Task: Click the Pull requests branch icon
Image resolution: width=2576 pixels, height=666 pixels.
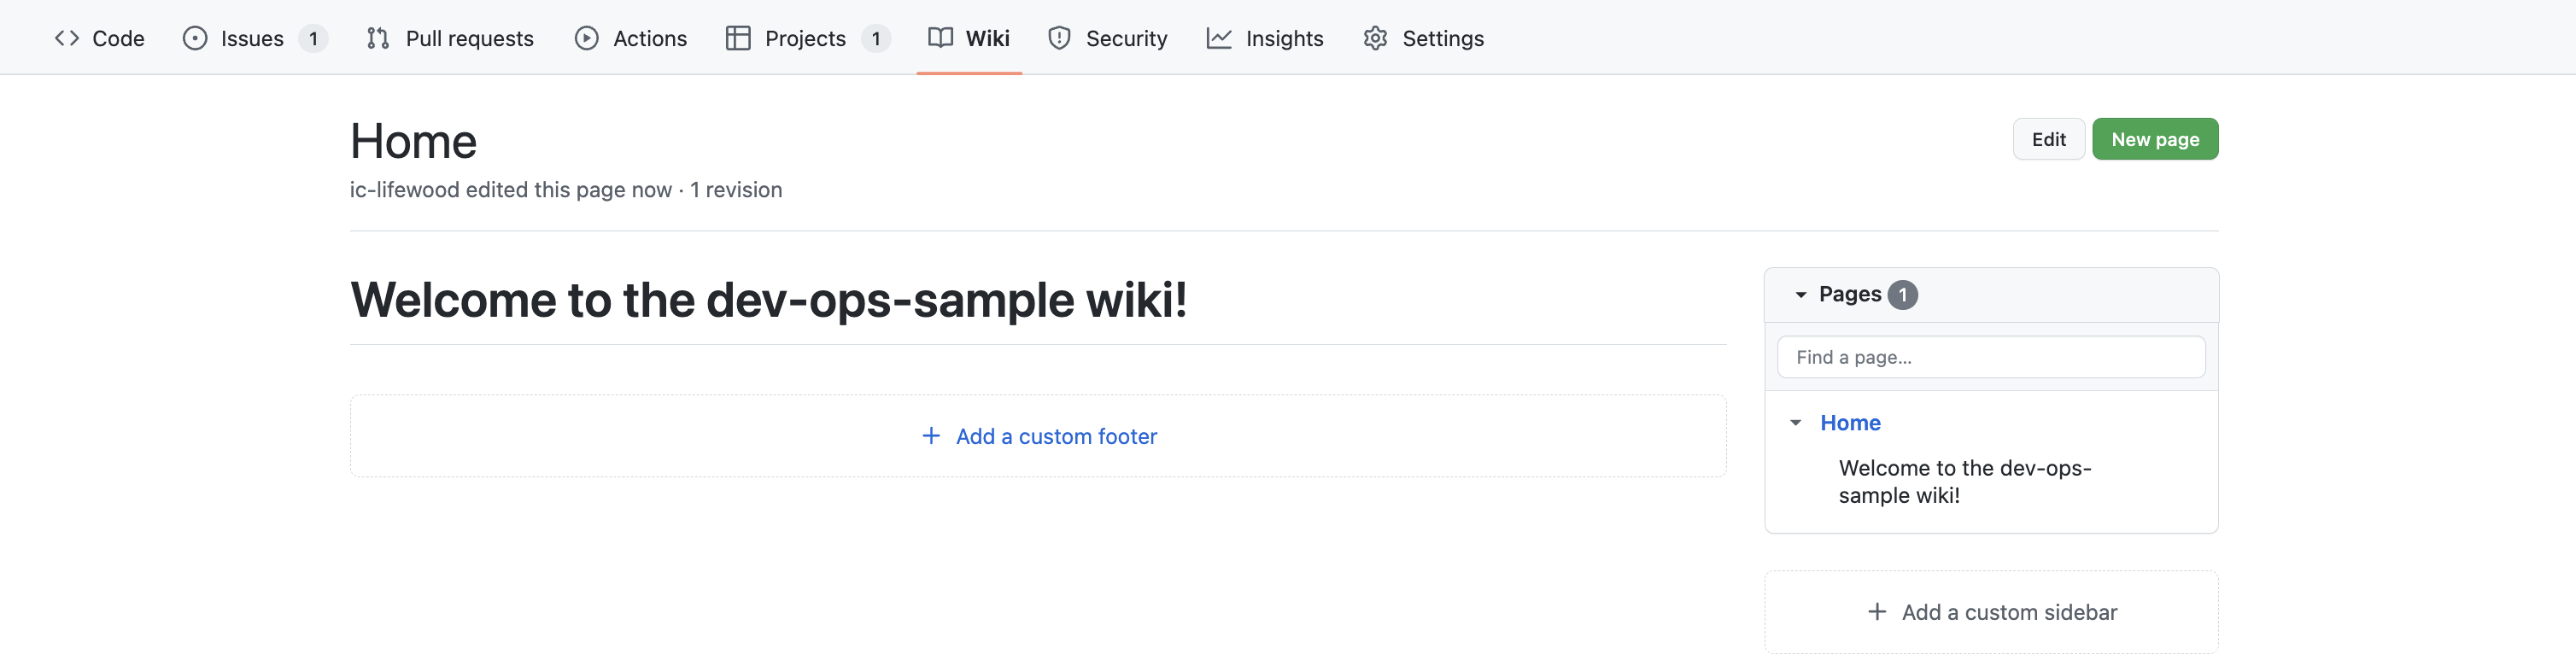Action: 377,38
